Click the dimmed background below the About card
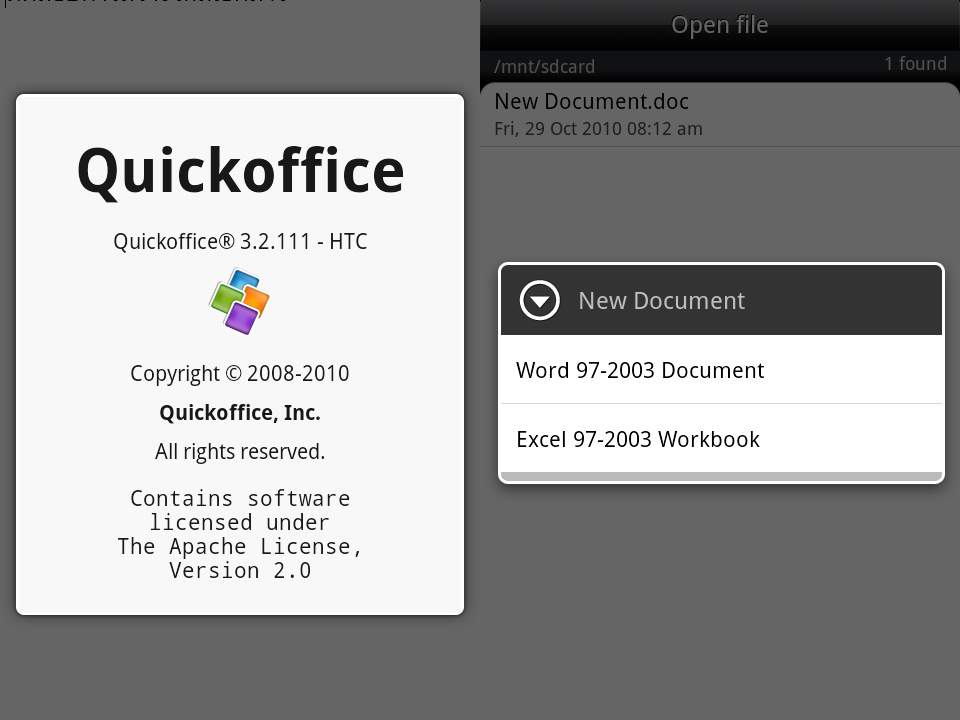Image resolution: width=960 pixels, height=720 pixels. click(240, 668)
